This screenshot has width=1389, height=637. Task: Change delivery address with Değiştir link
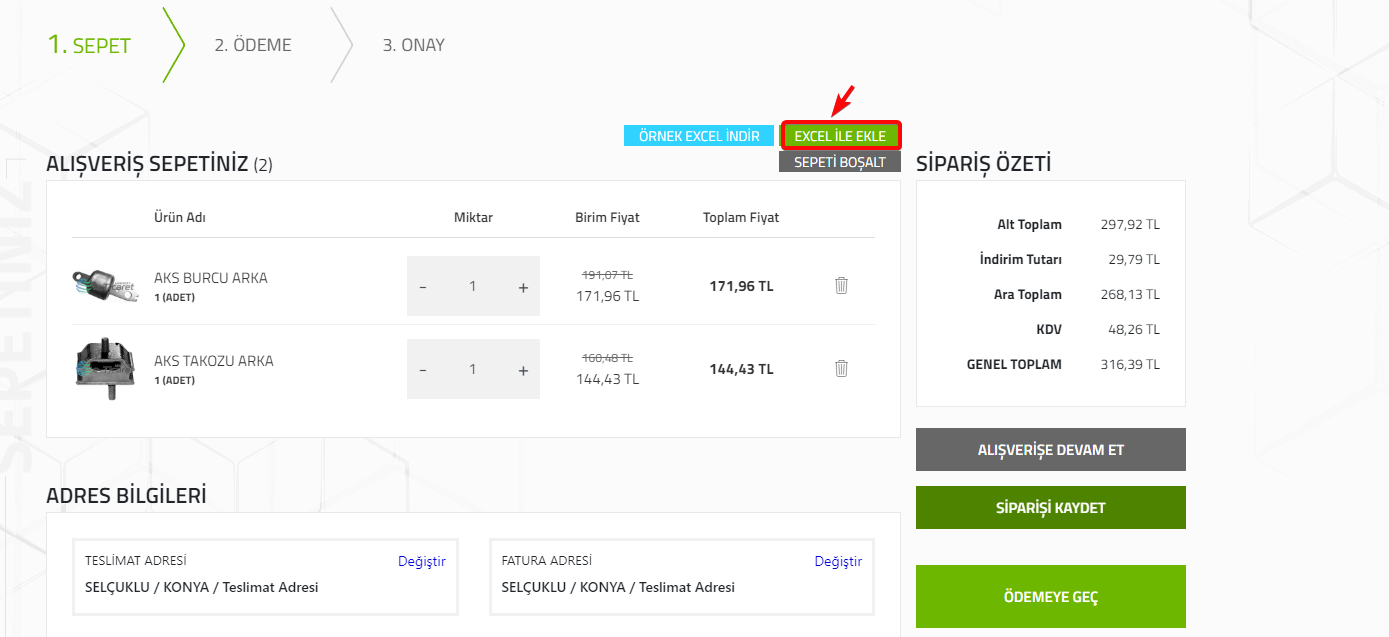point(422,562)
